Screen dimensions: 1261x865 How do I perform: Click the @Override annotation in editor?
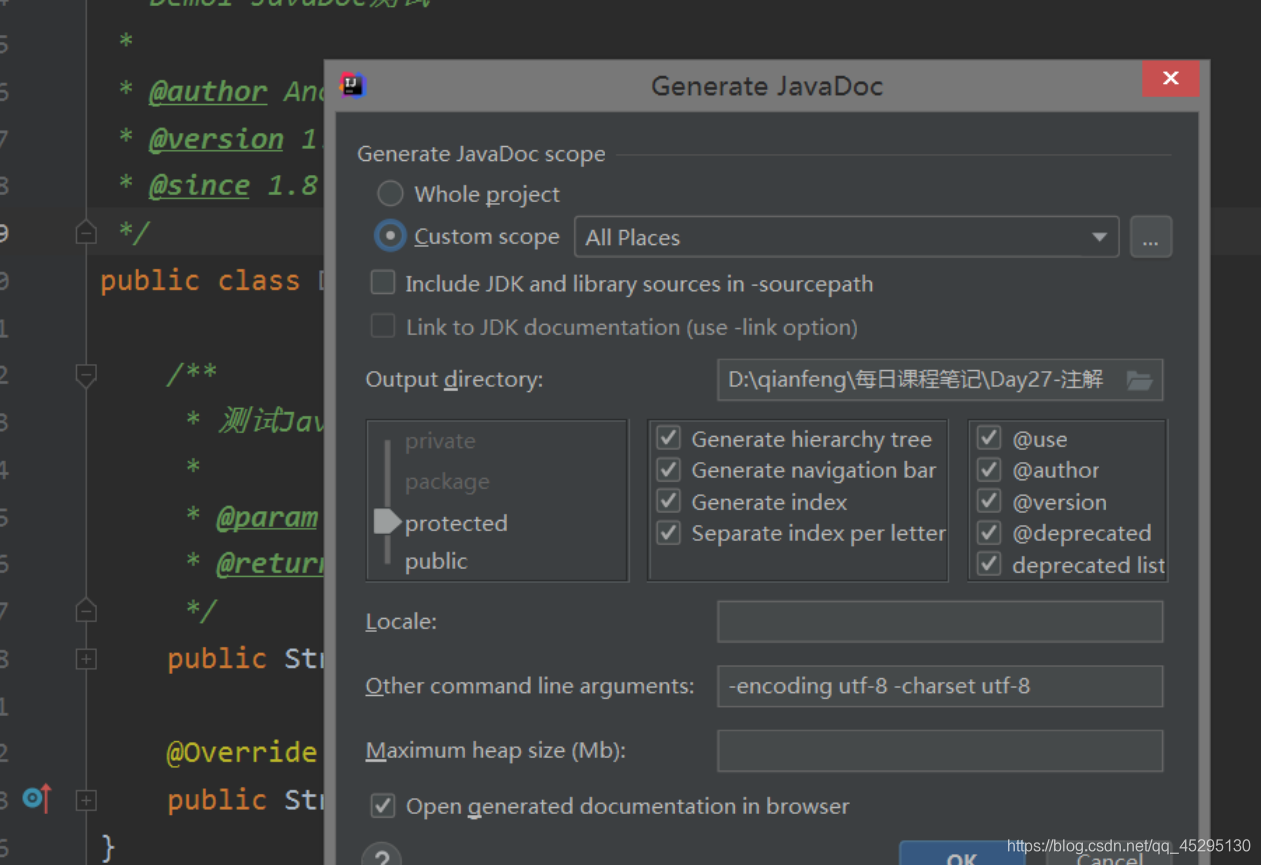coord(242,752)
